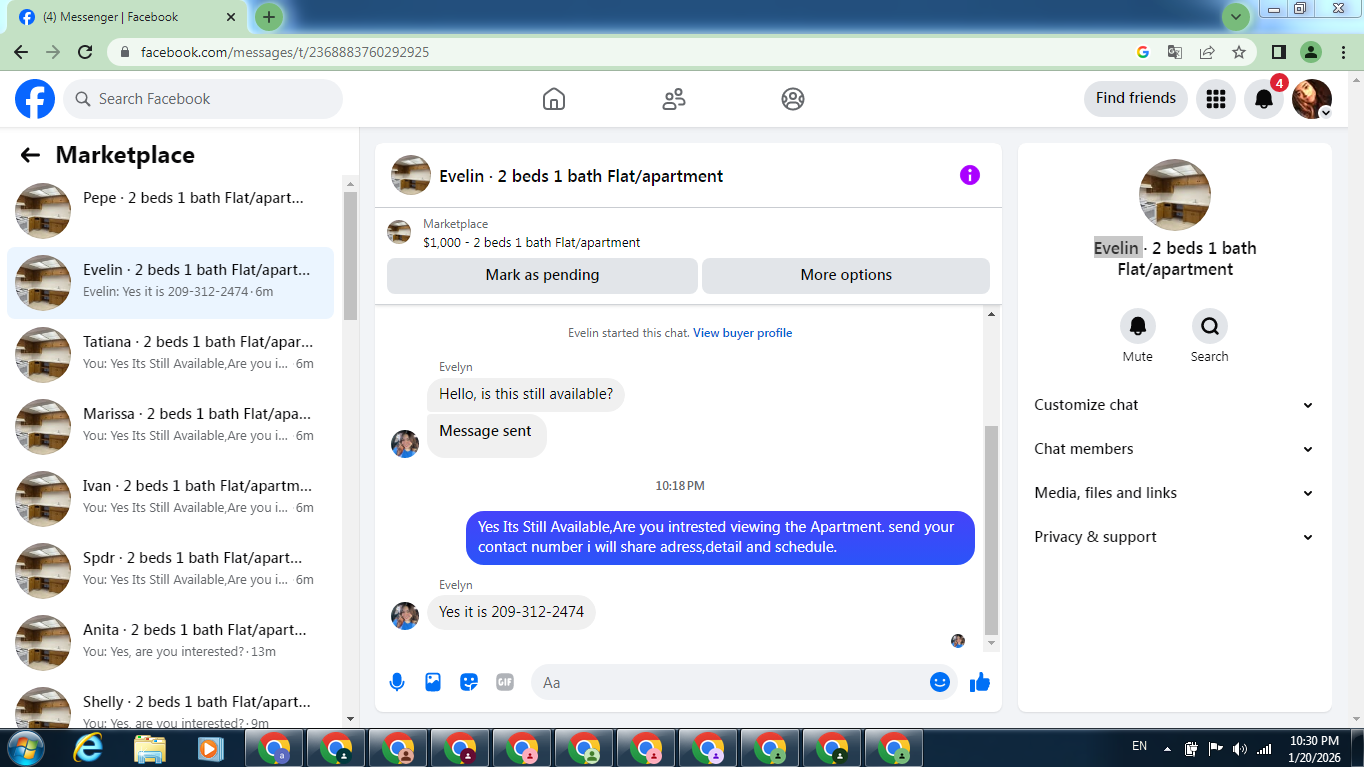Choose a sticker from the sticker icon
The image size is (1364, 767).
[469, 682]
